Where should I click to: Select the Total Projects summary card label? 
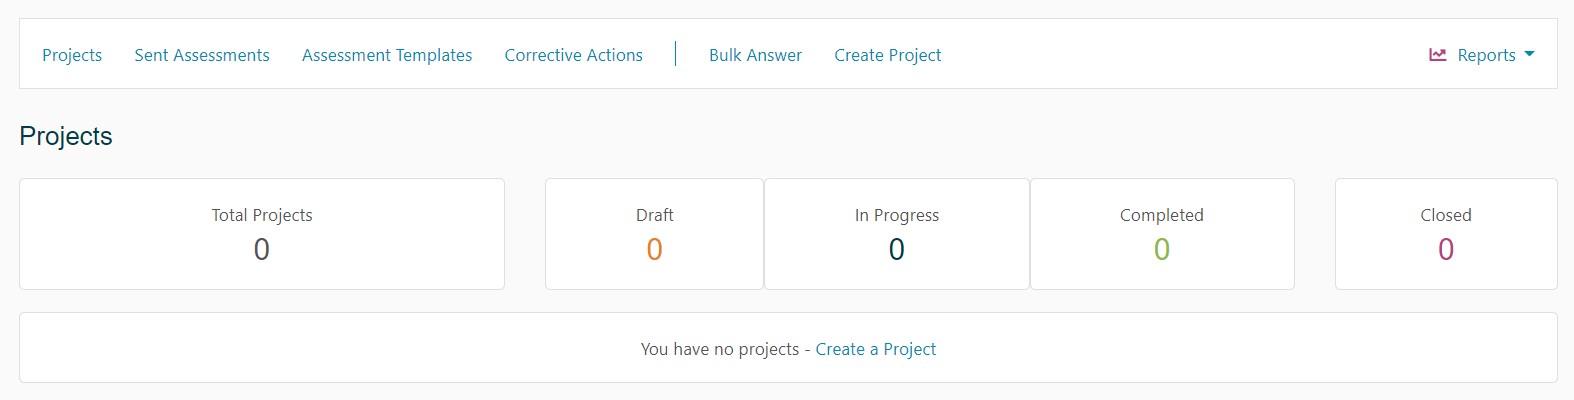(262, 215)
